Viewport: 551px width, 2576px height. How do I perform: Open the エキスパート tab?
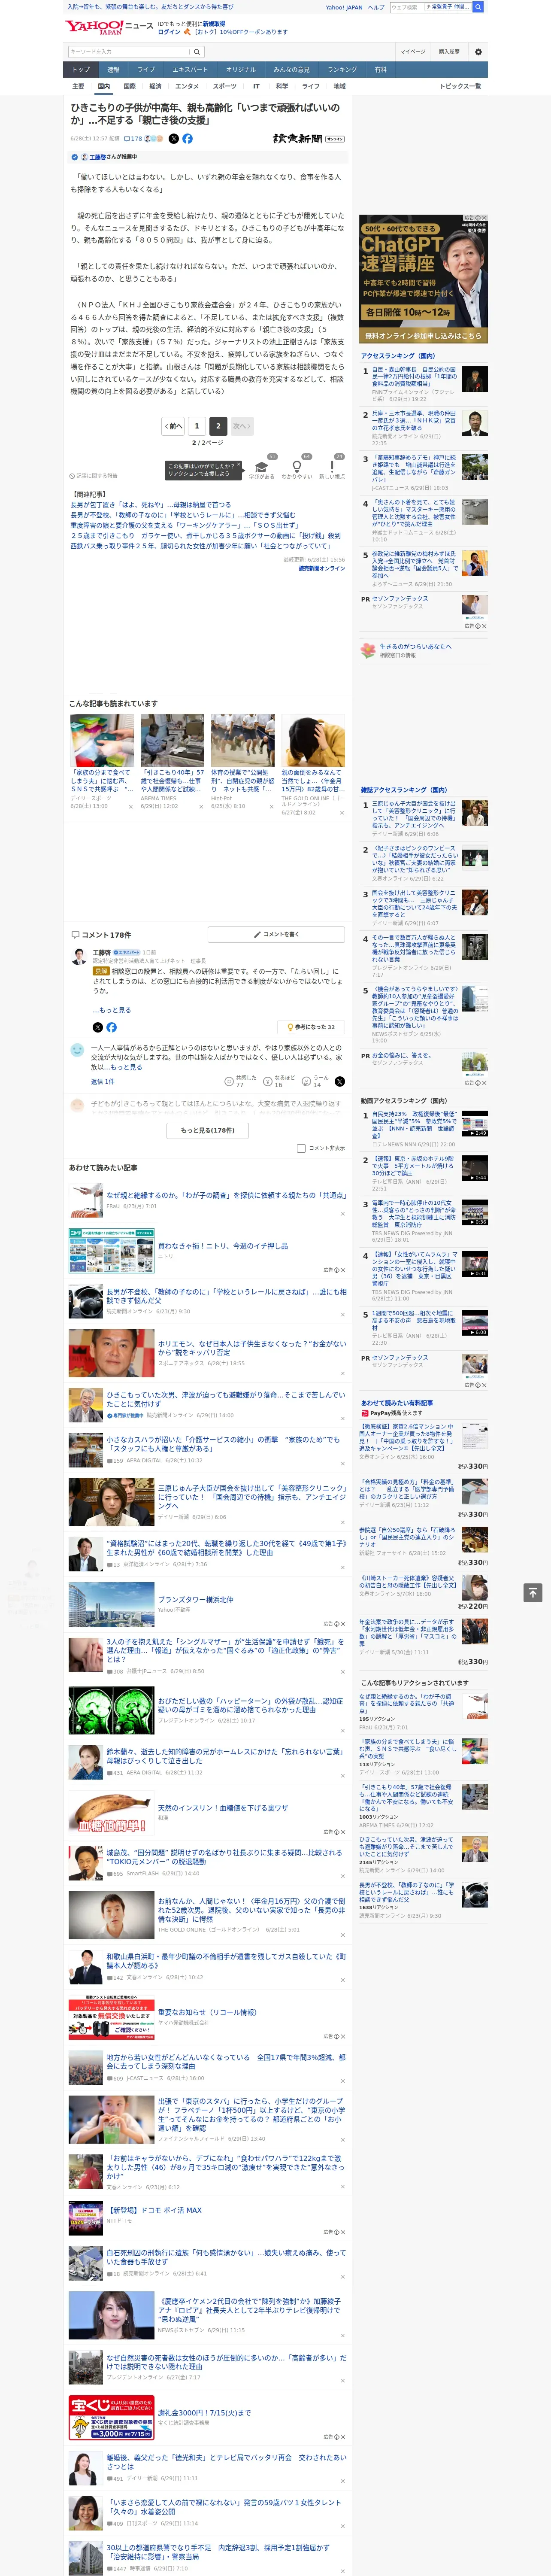coord(190,69)
